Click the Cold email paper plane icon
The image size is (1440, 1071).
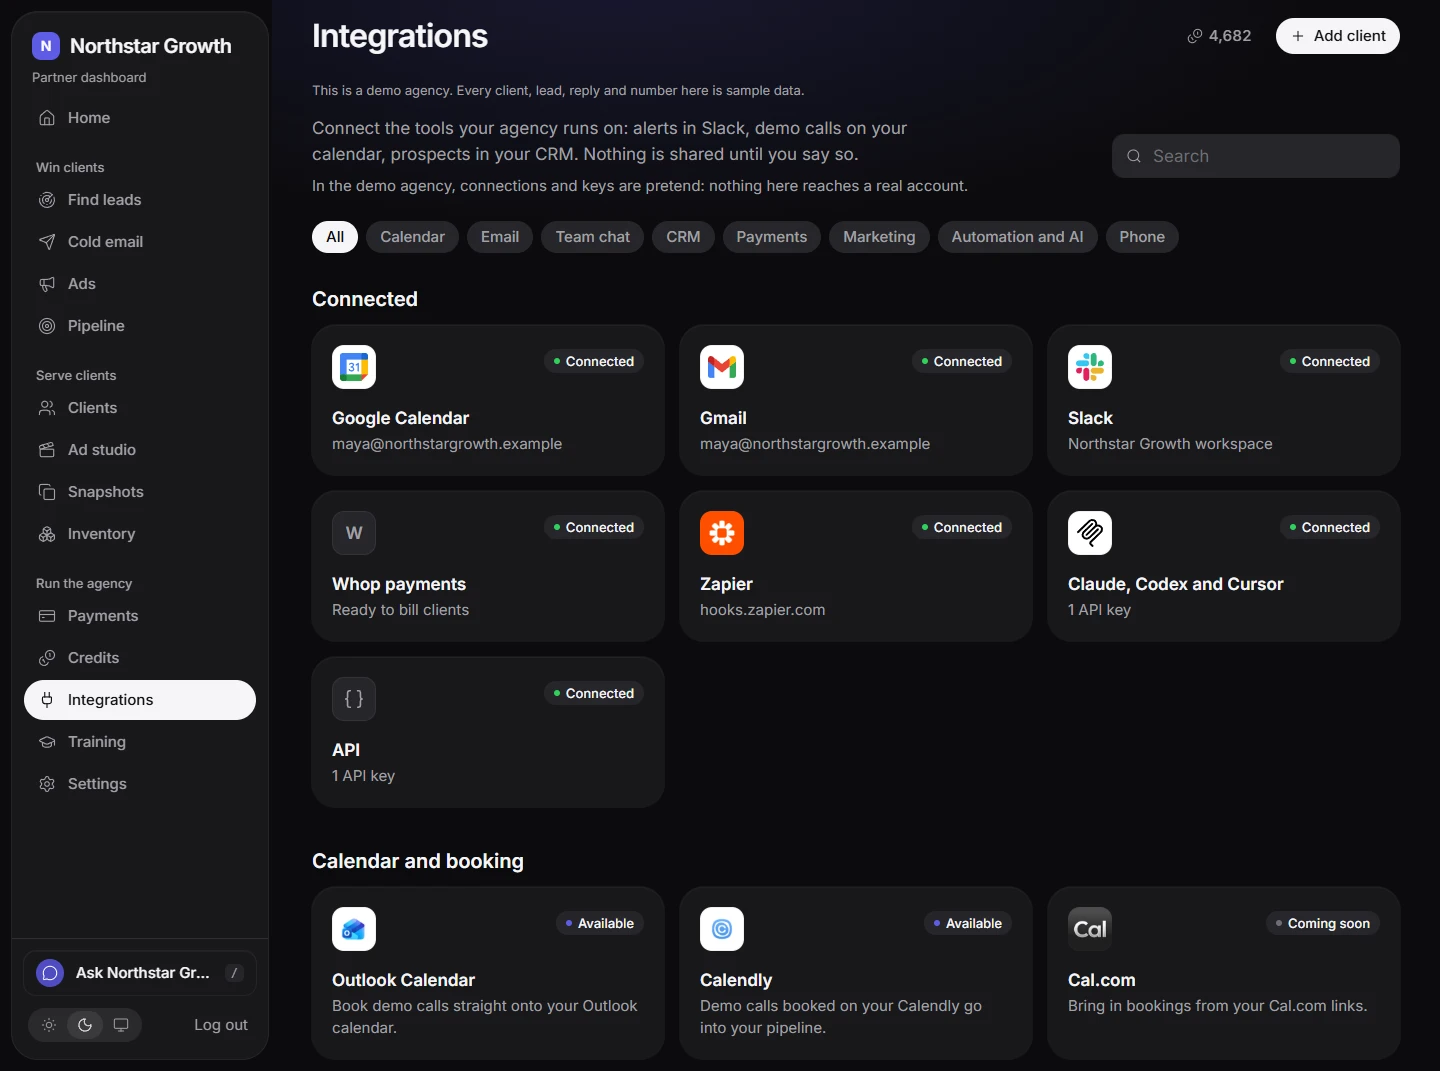tap(47, 242)
